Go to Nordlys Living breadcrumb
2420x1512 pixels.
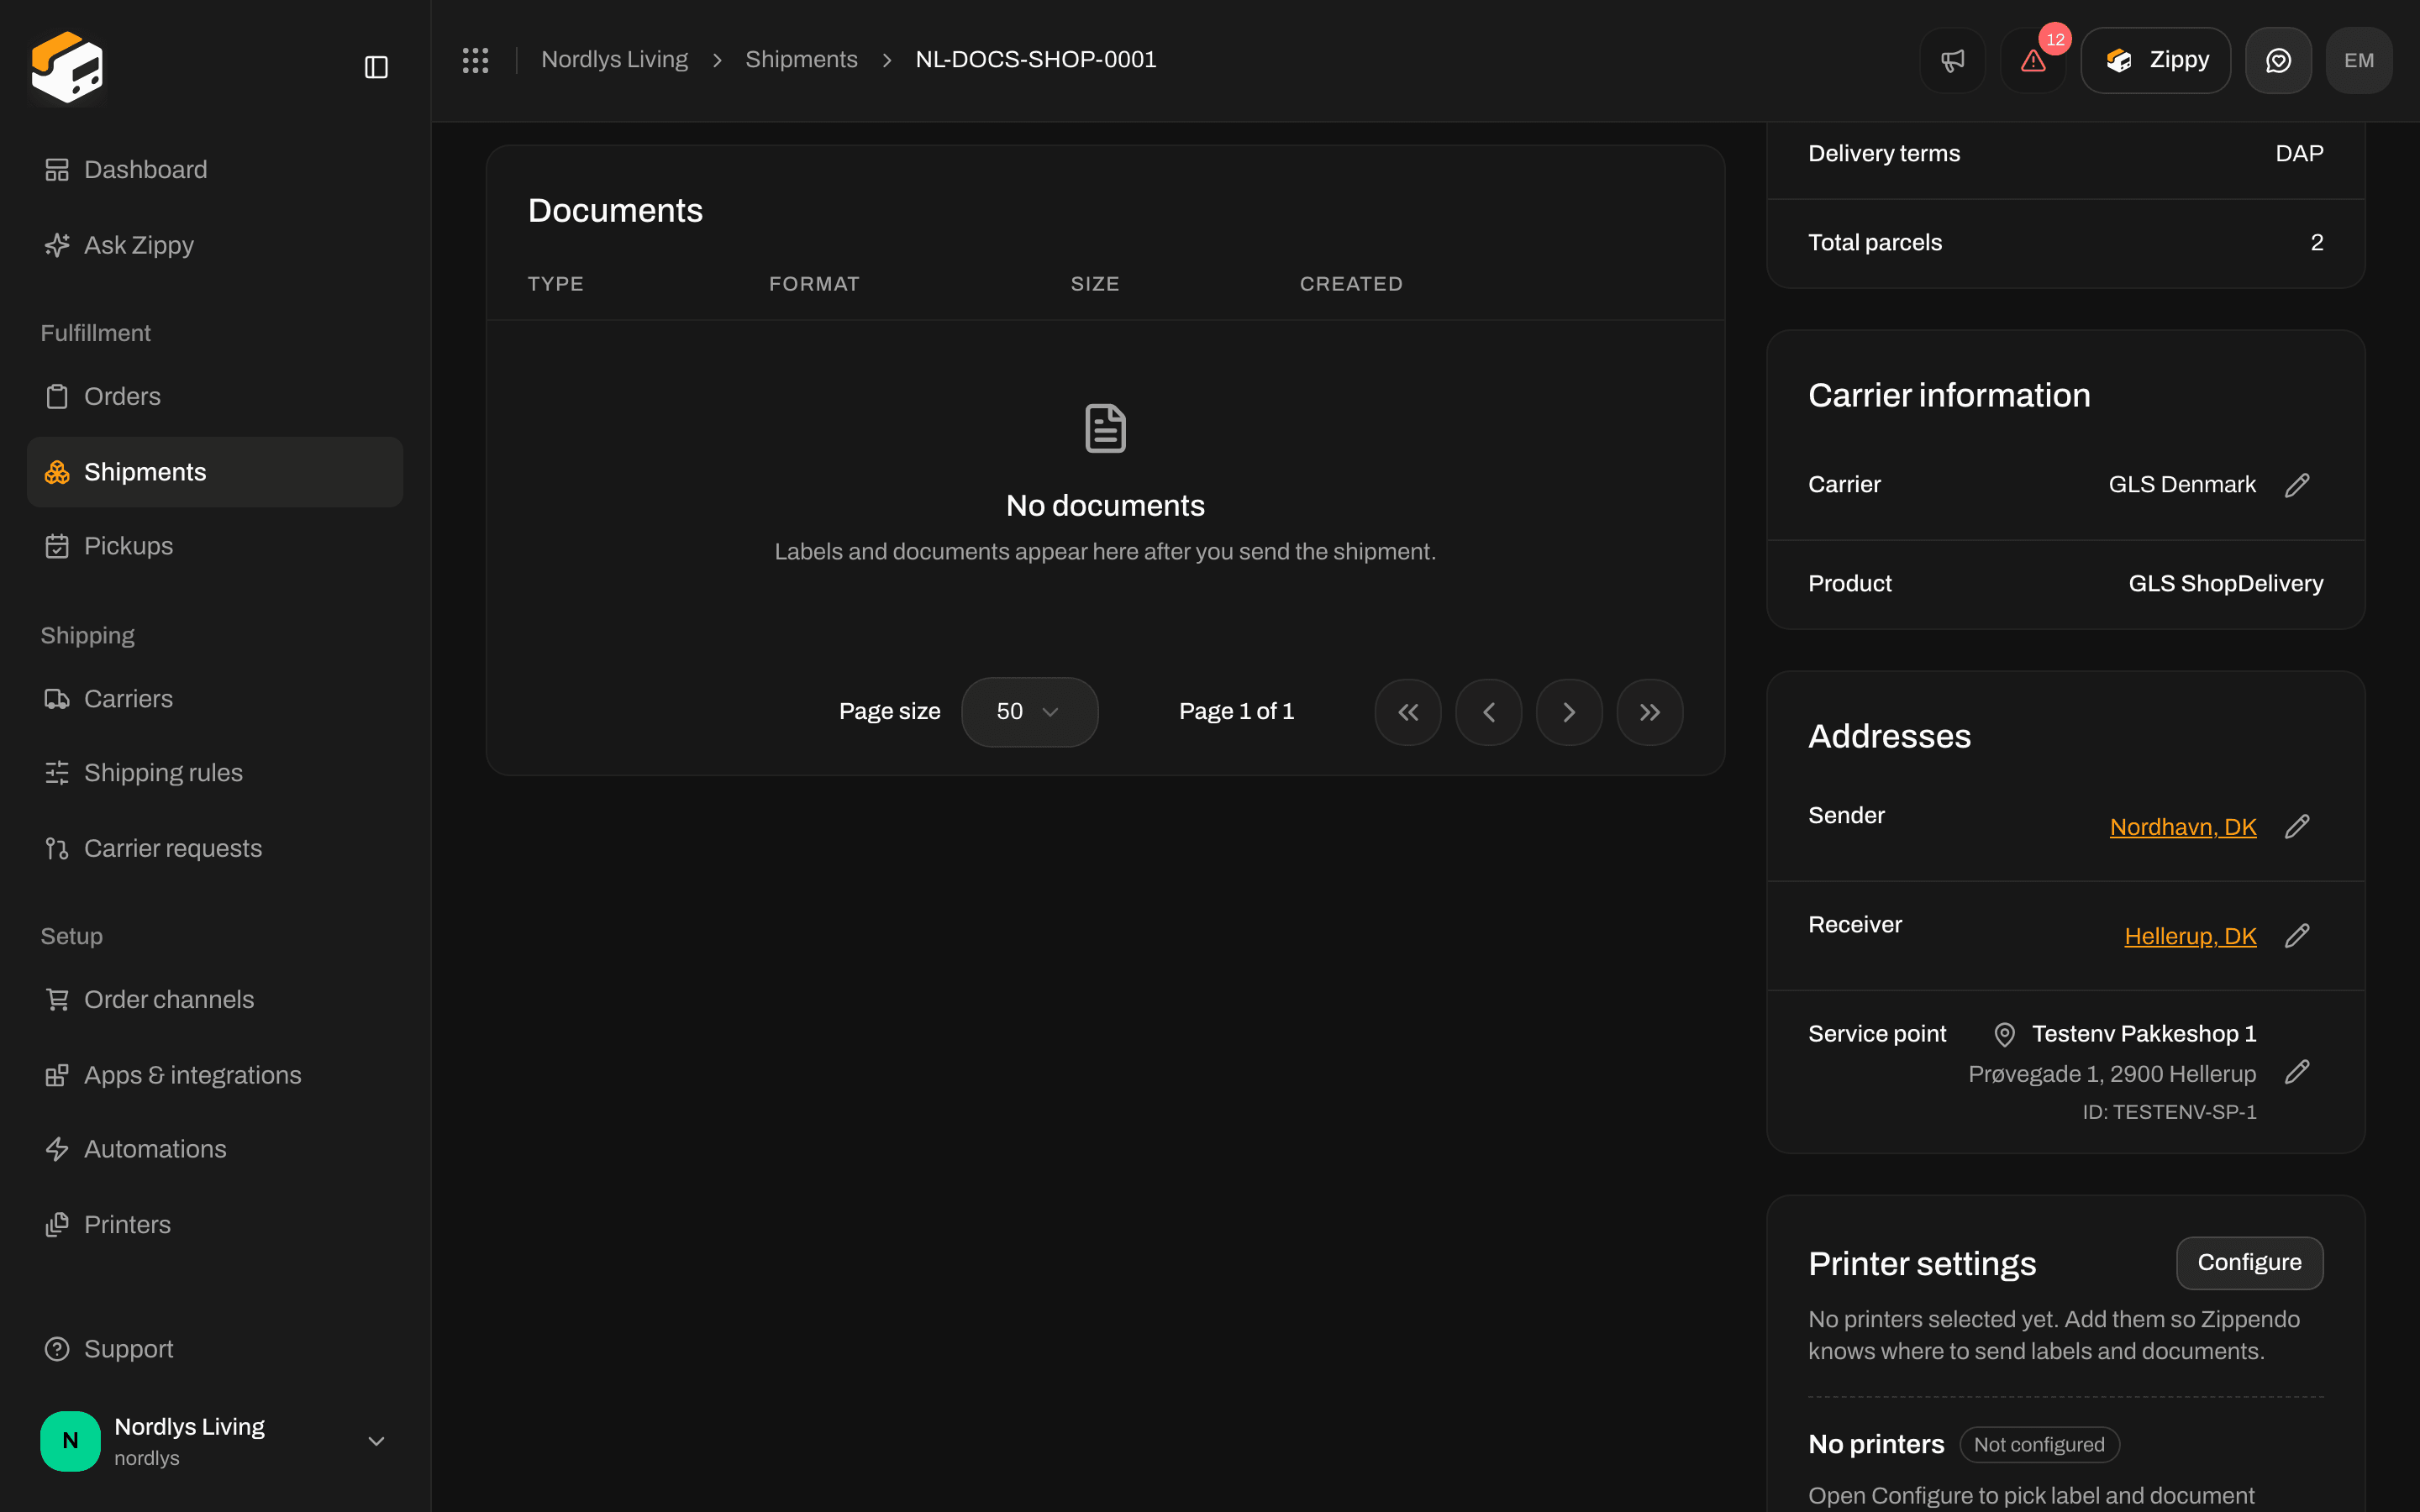coord(614,60)
